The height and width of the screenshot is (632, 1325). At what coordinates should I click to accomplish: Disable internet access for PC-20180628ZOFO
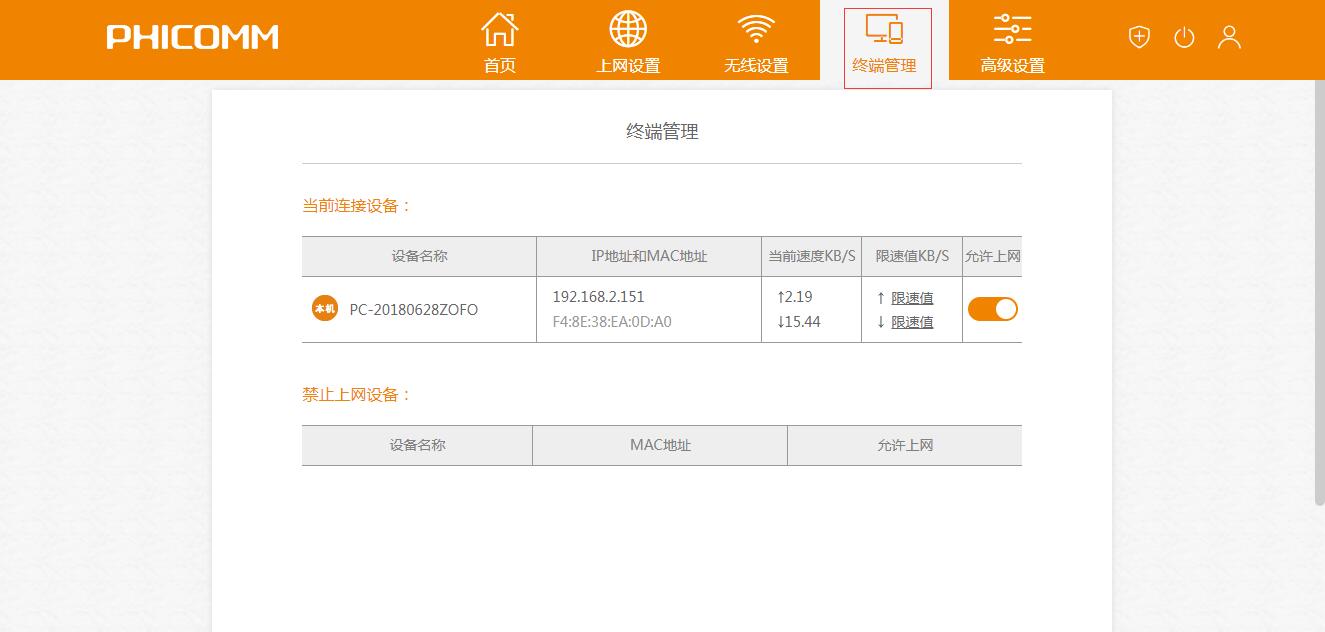click(x=992, y=309)
